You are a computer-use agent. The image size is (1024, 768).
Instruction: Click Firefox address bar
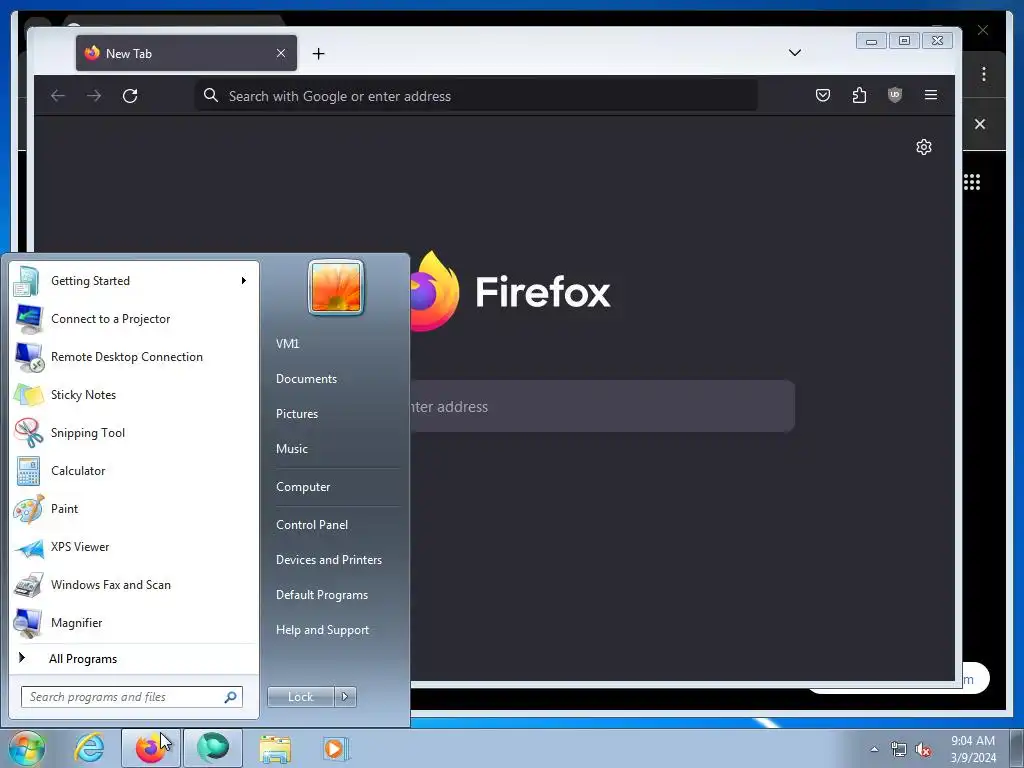(x=476, y=96)
